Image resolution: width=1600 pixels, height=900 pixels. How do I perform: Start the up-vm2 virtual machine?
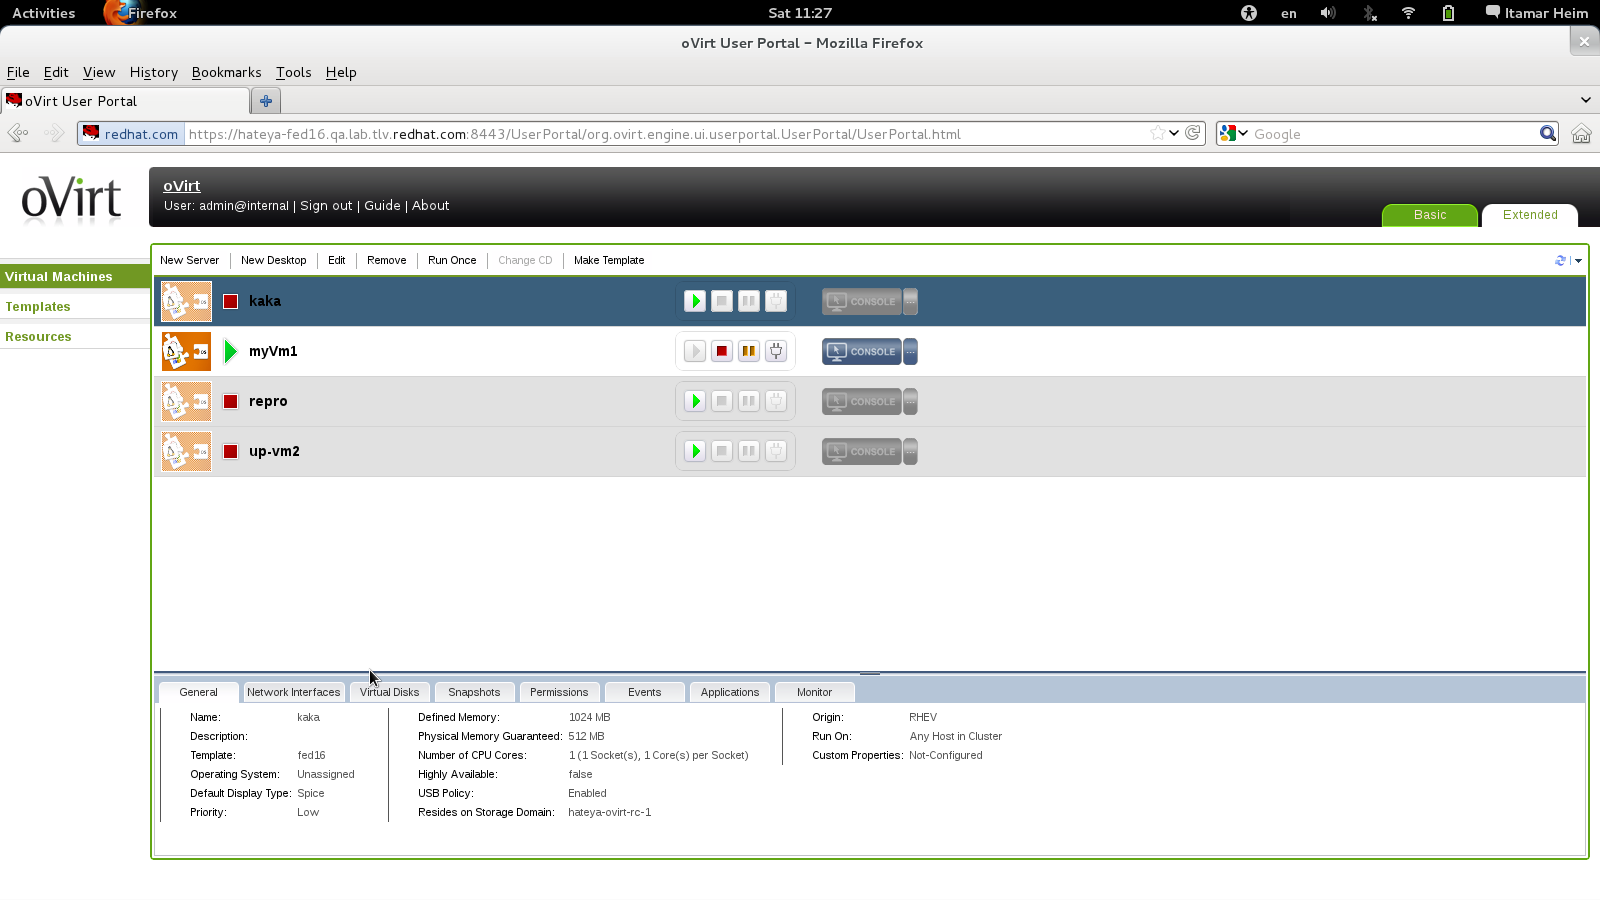tap(695, 451)
